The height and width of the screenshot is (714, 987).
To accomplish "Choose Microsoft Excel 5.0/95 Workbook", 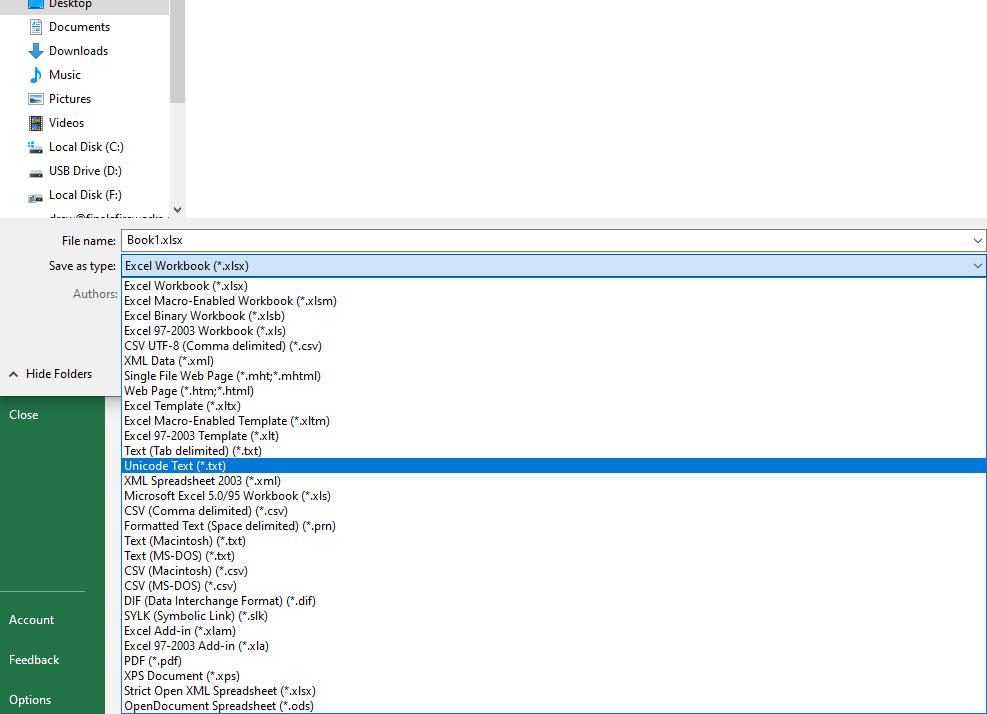I will [x=553, y=496].
